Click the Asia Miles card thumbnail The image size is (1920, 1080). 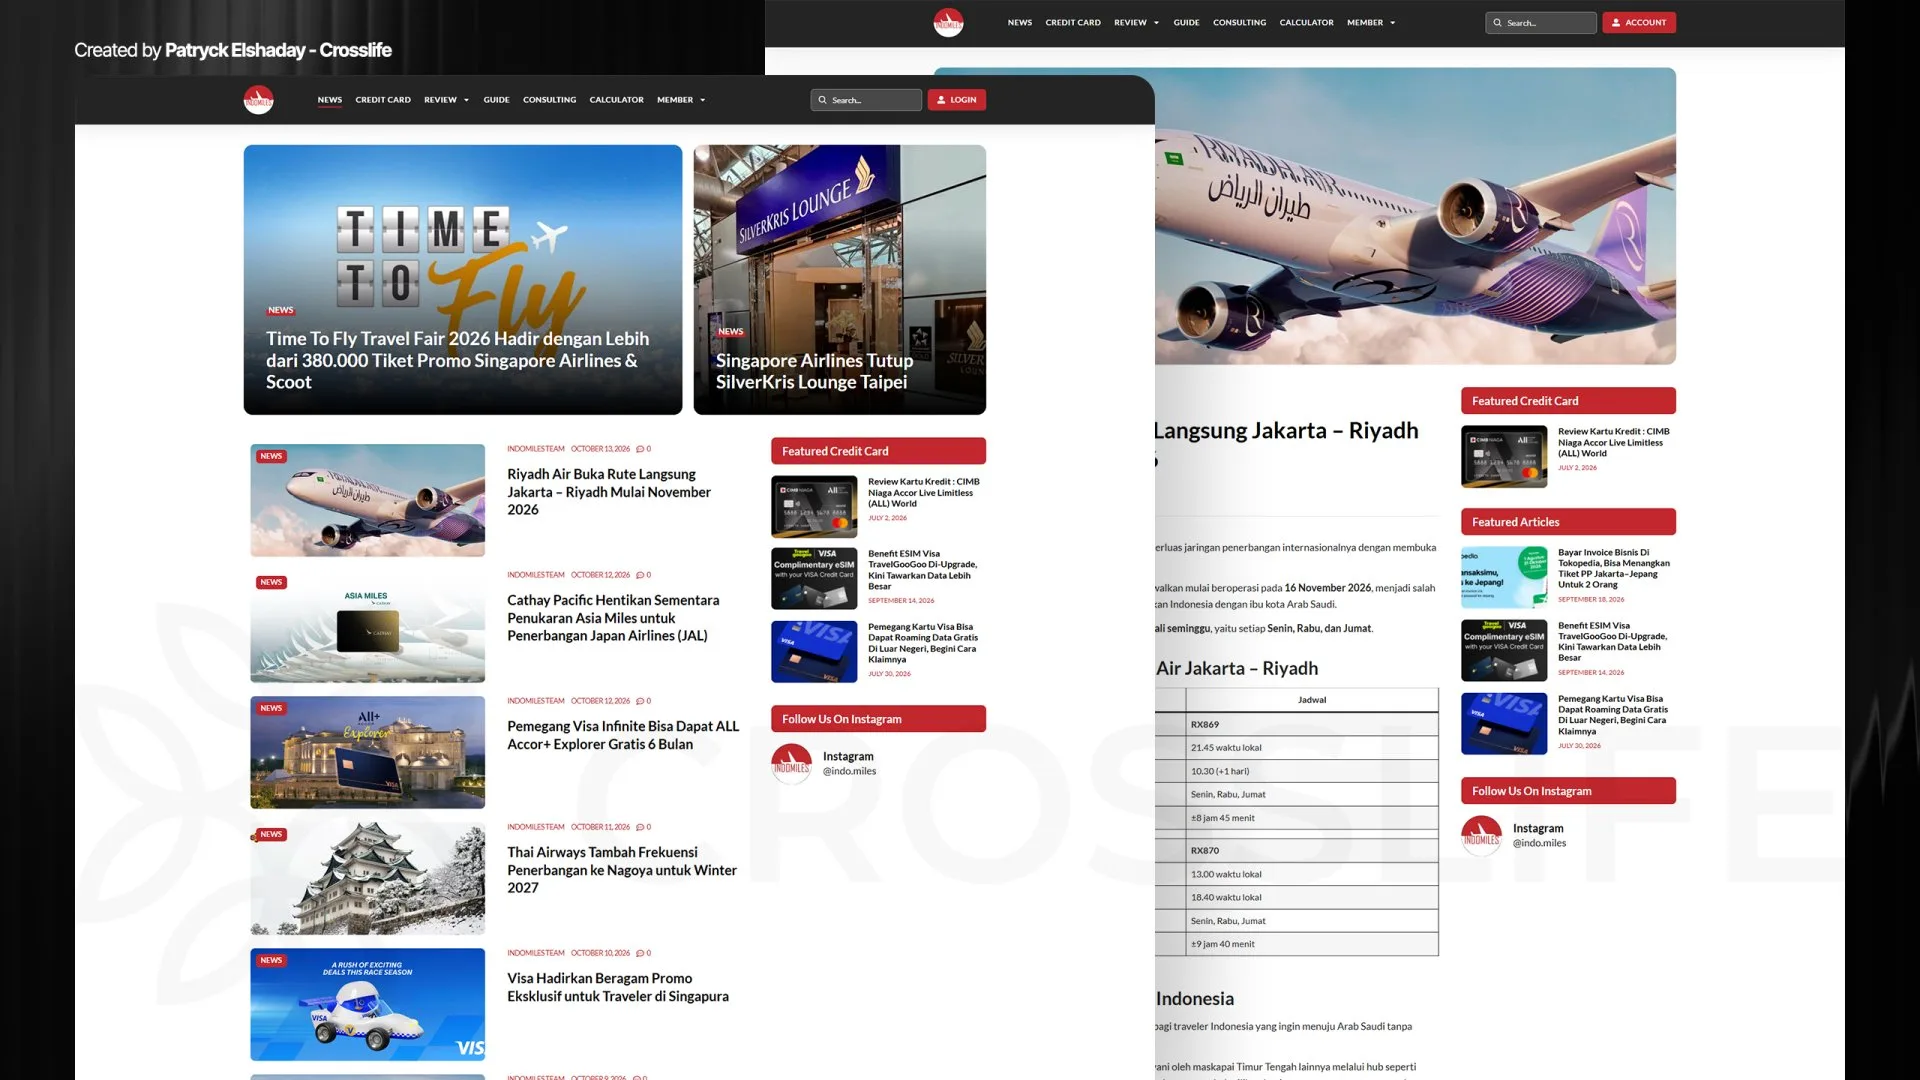pyautogui.click(x=367, y=626)
